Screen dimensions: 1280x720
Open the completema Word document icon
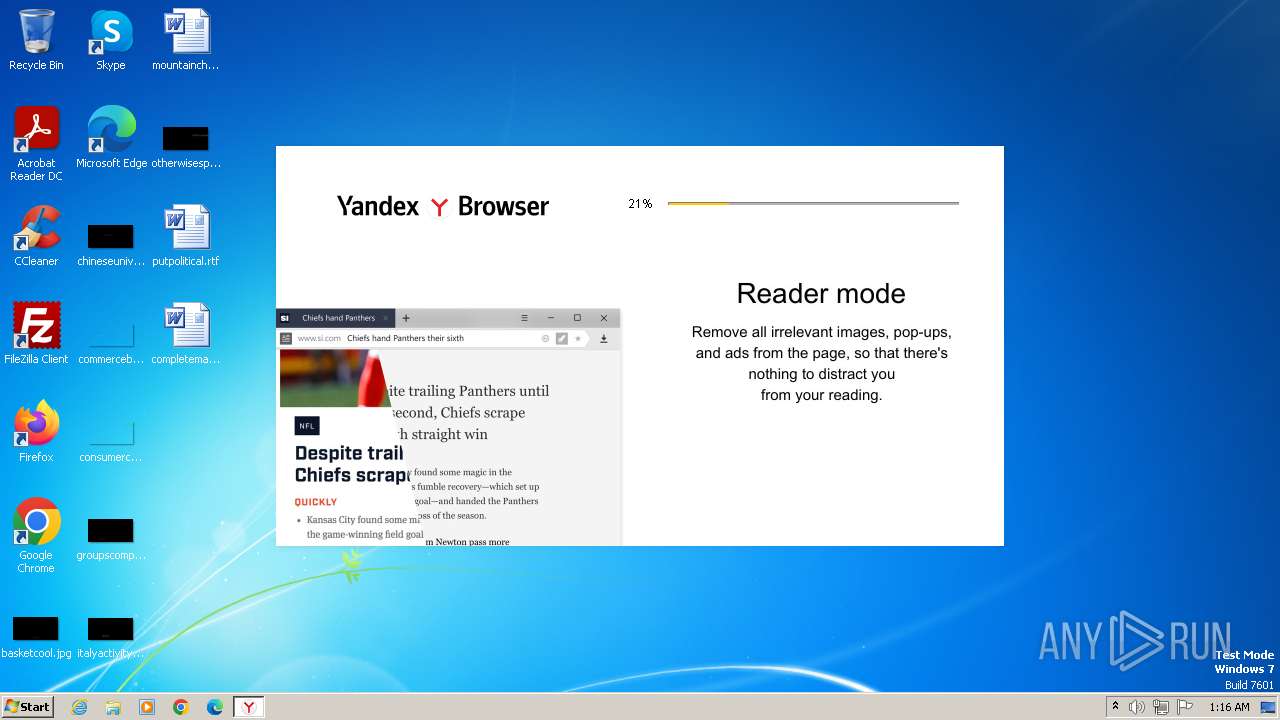[x=186, y=334]
